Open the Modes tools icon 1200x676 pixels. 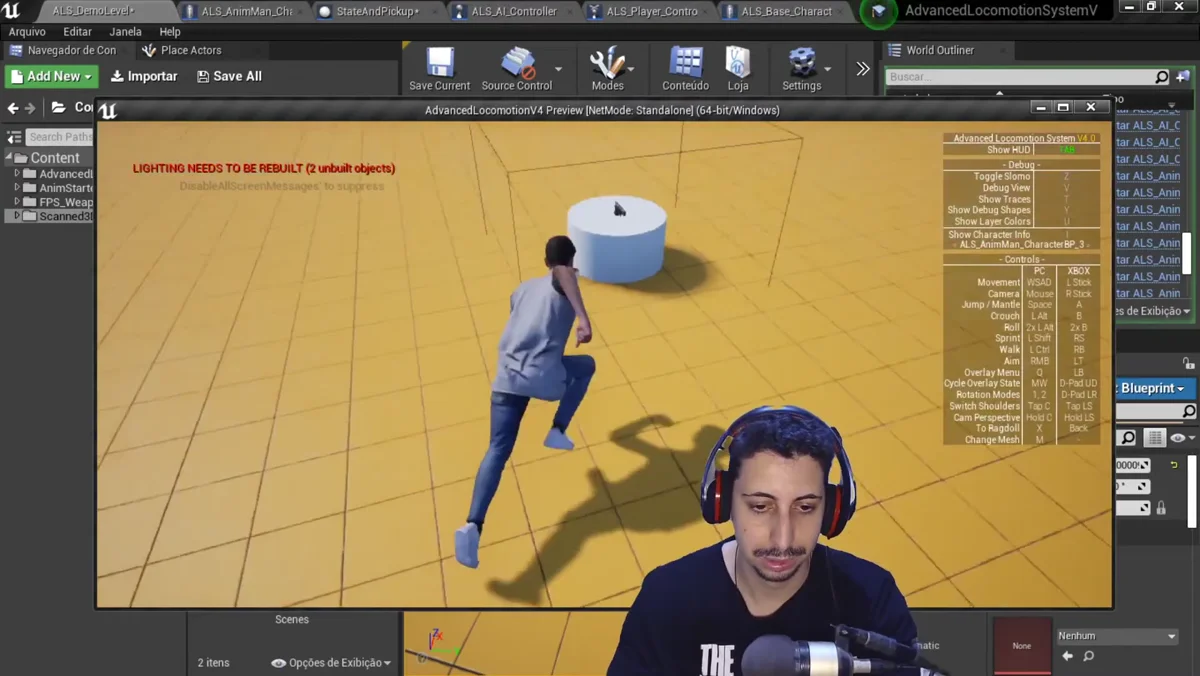(607, 62)
